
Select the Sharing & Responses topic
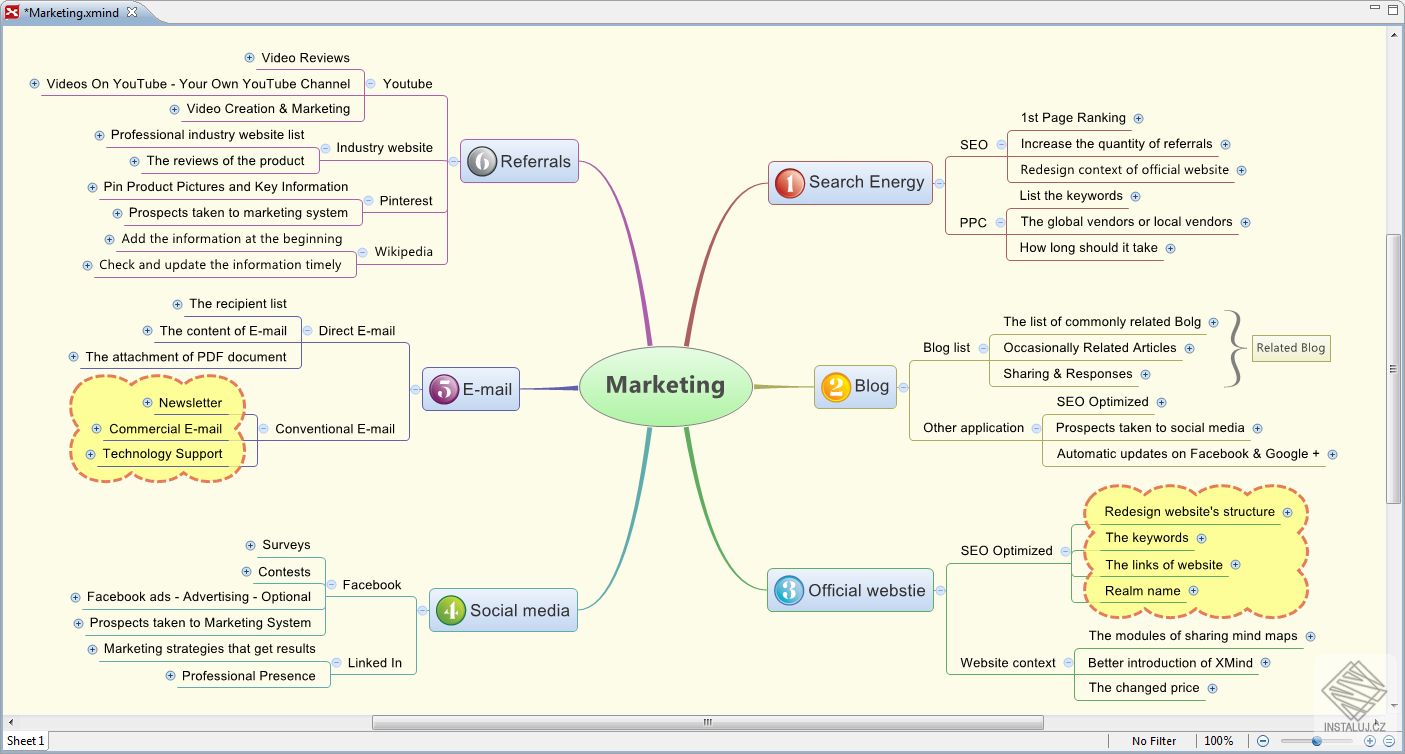point(1068,374)
